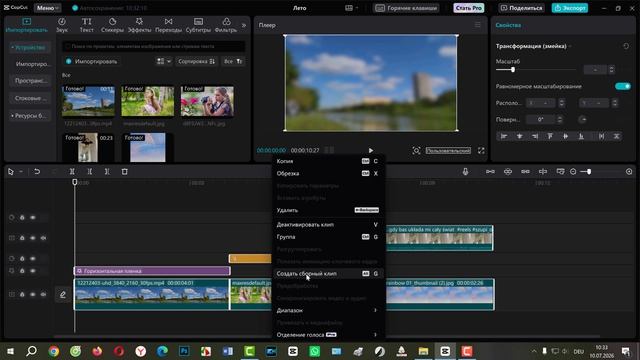Click the preview axis icon
This screenshot has width=640, height=360.
pyautogui.click(x=543, y=172)
